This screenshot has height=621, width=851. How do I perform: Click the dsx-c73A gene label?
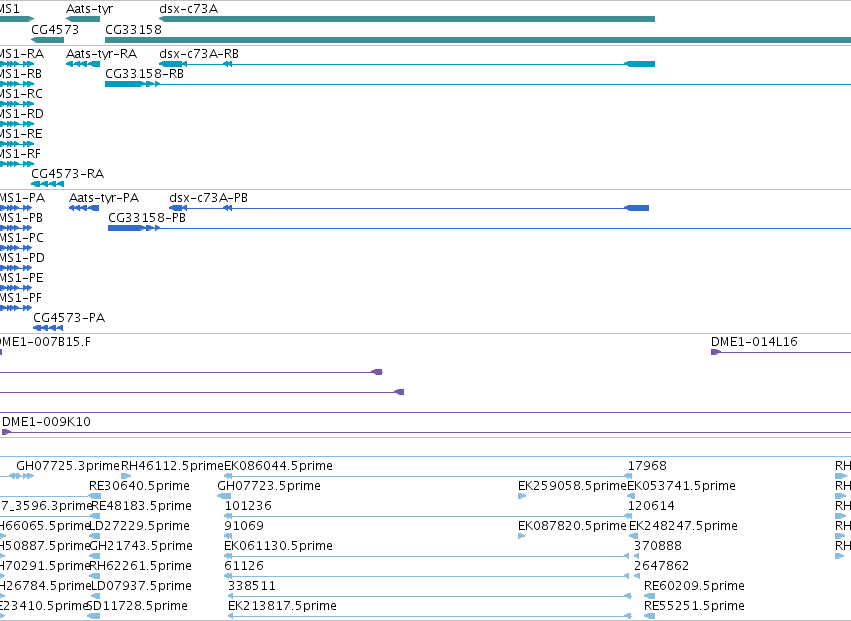(x=188, y=9)
